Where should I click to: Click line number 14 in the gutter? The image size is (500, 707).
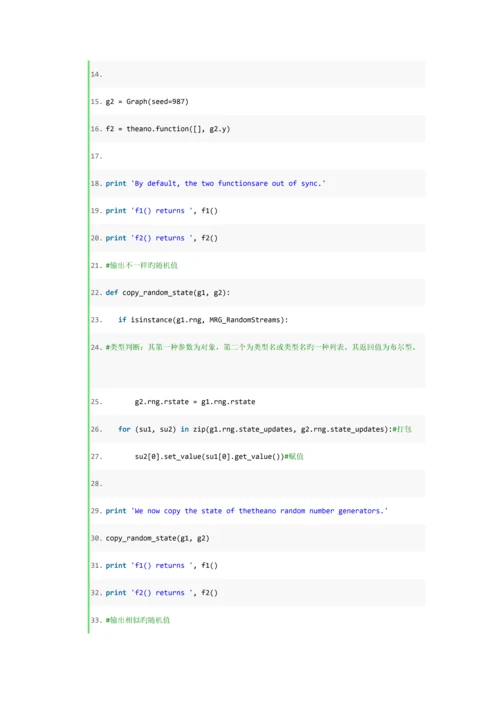tap(96, 74)
